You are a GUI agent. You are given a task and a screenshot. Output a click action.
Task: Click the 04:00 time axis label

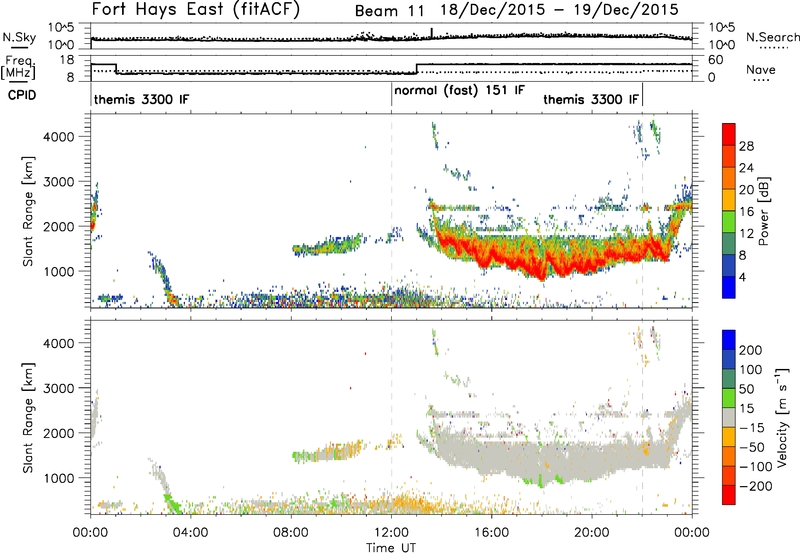tap(190, 533)
